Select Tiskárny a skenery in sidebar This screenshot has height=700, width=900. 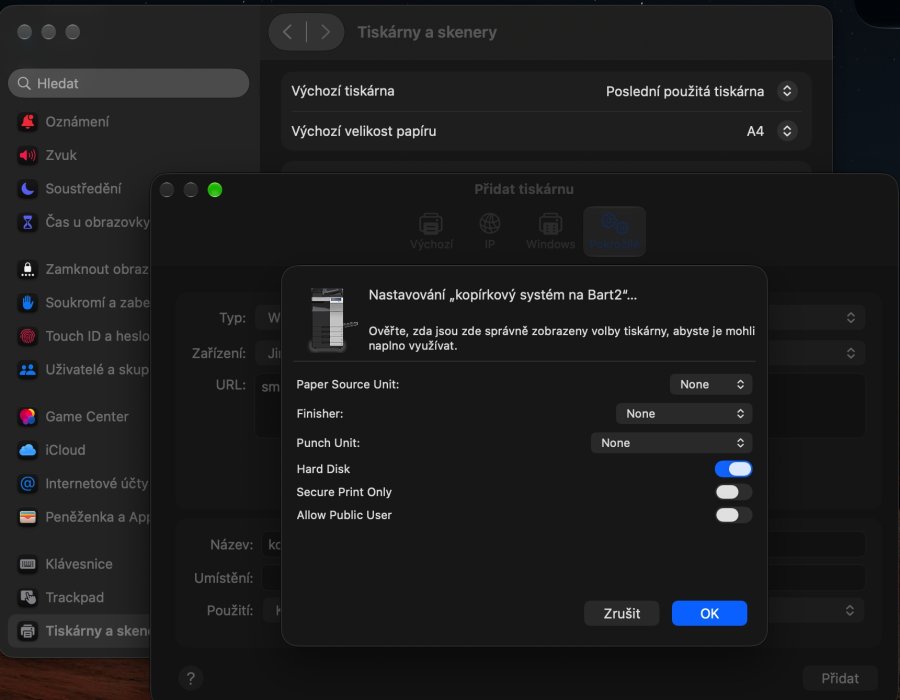[x=80, y=631]
